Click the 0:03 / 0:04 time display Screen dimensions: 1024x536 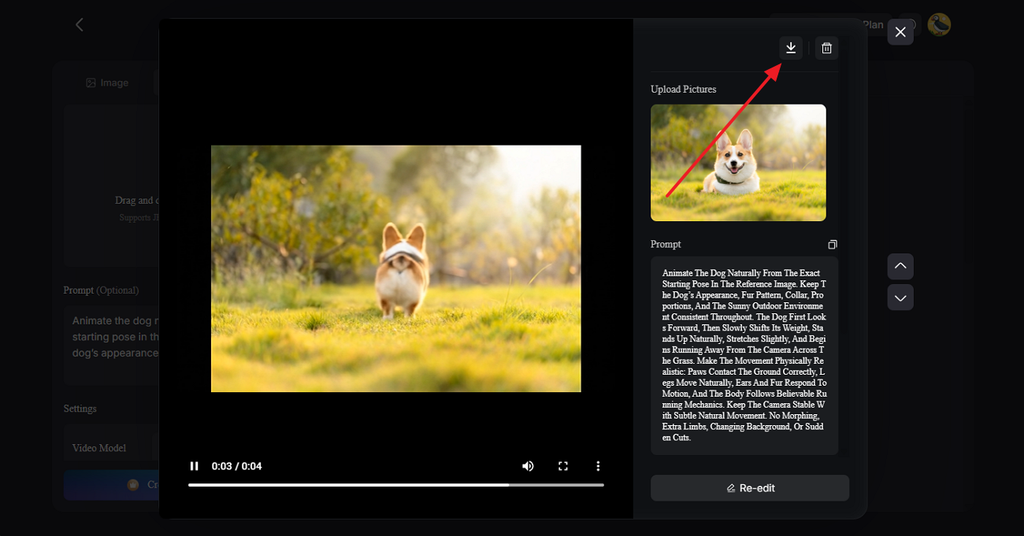(x=236, y=466)
